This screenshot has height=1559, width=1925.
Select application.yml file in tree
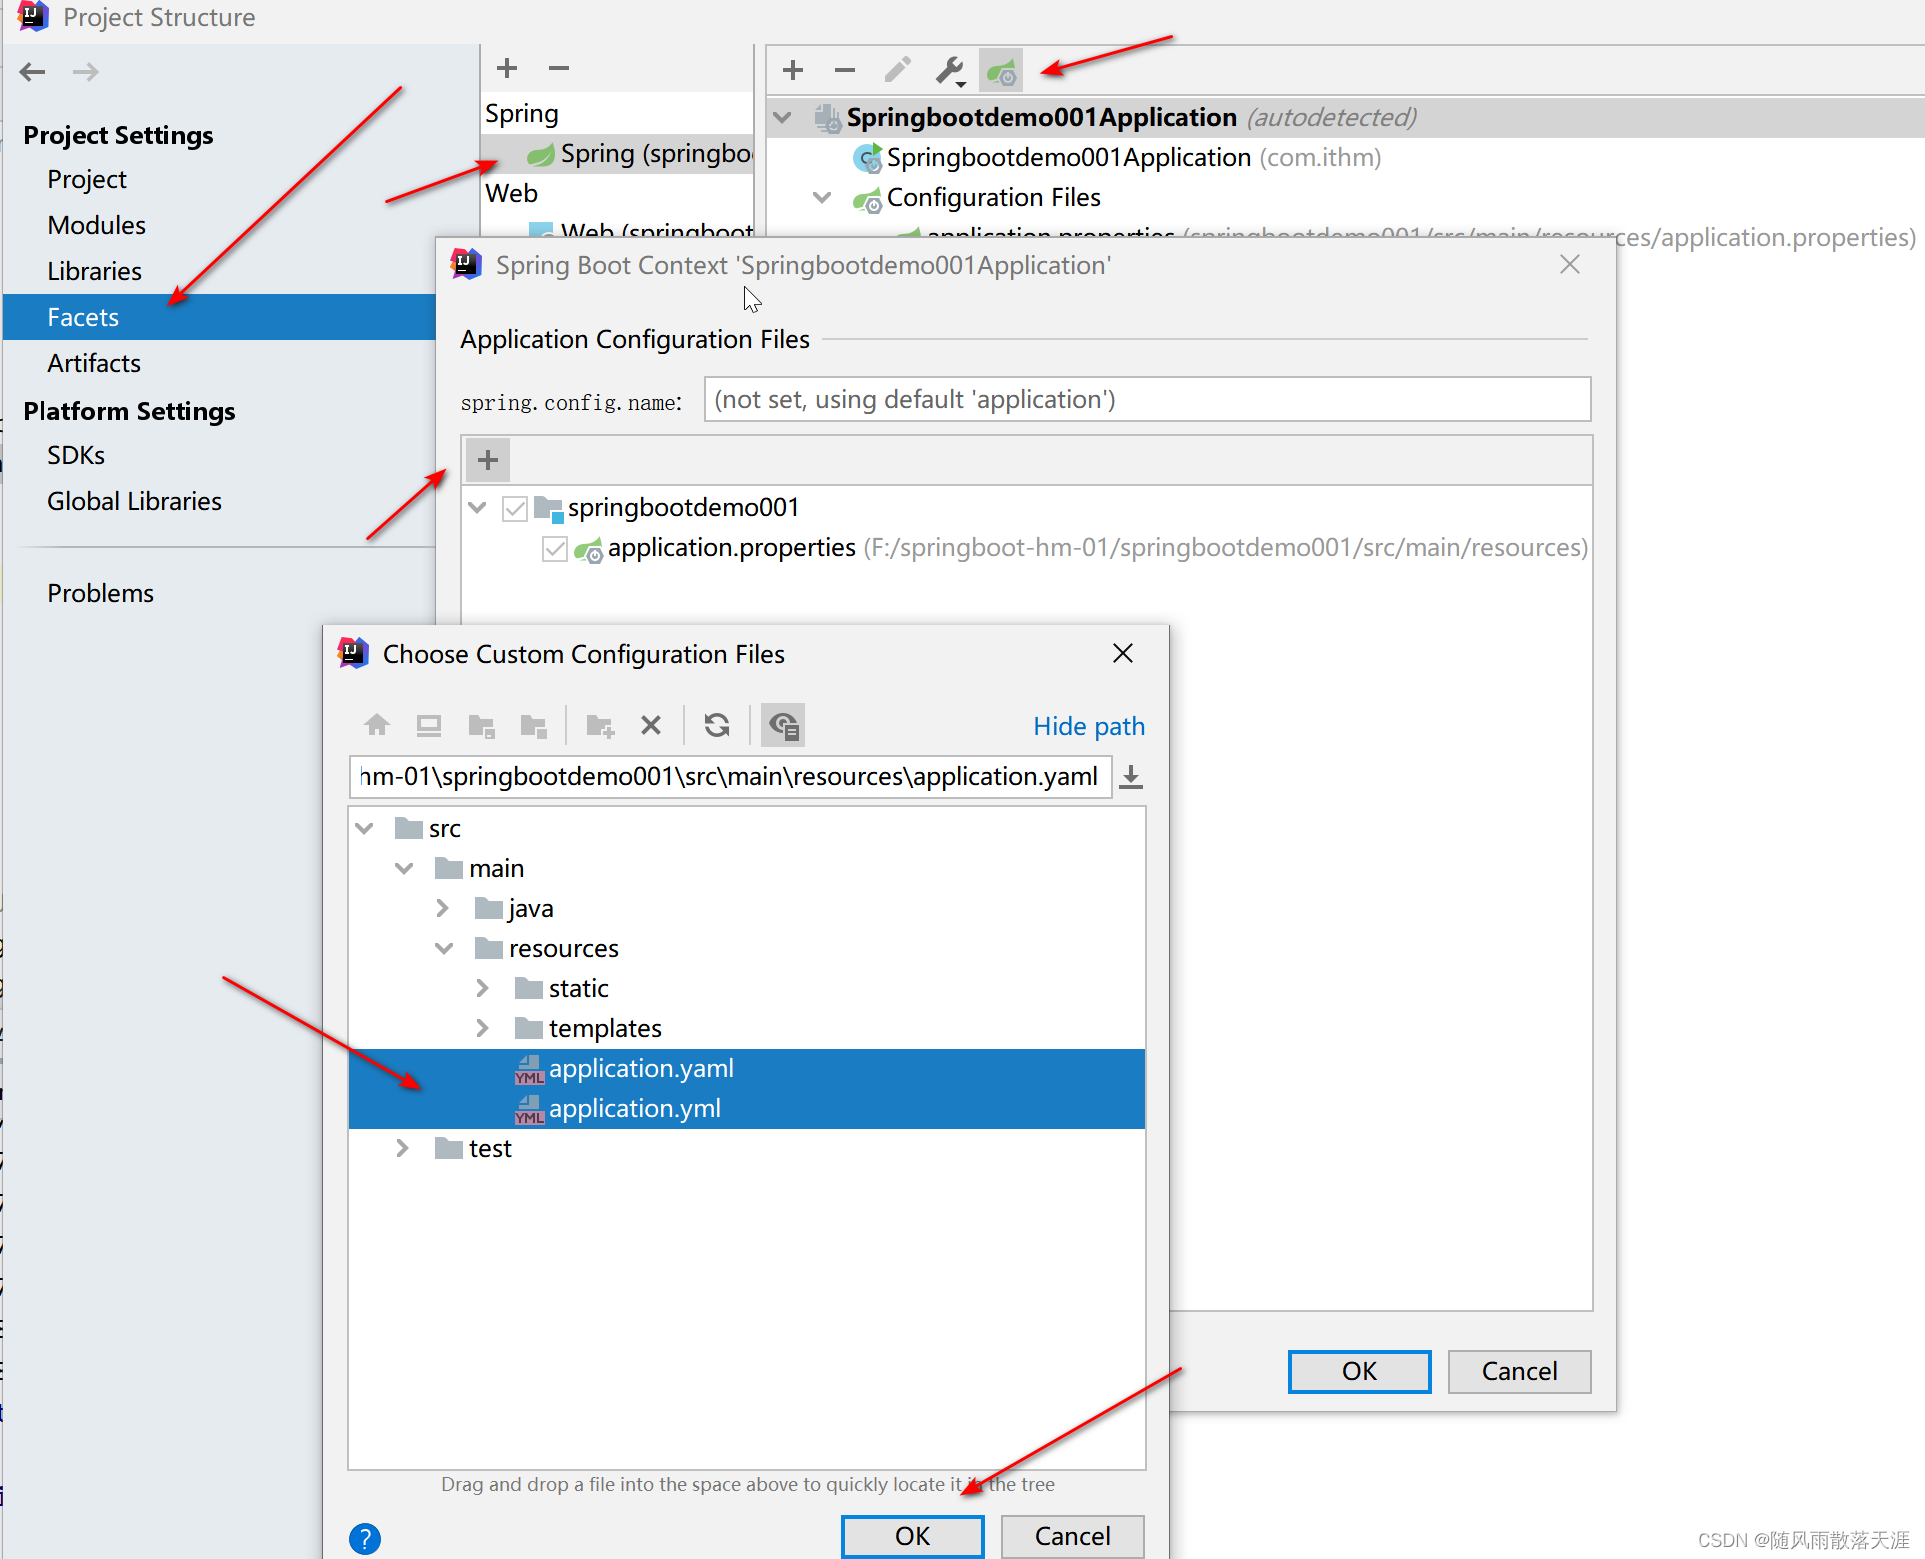click(x=747, y=1109)
